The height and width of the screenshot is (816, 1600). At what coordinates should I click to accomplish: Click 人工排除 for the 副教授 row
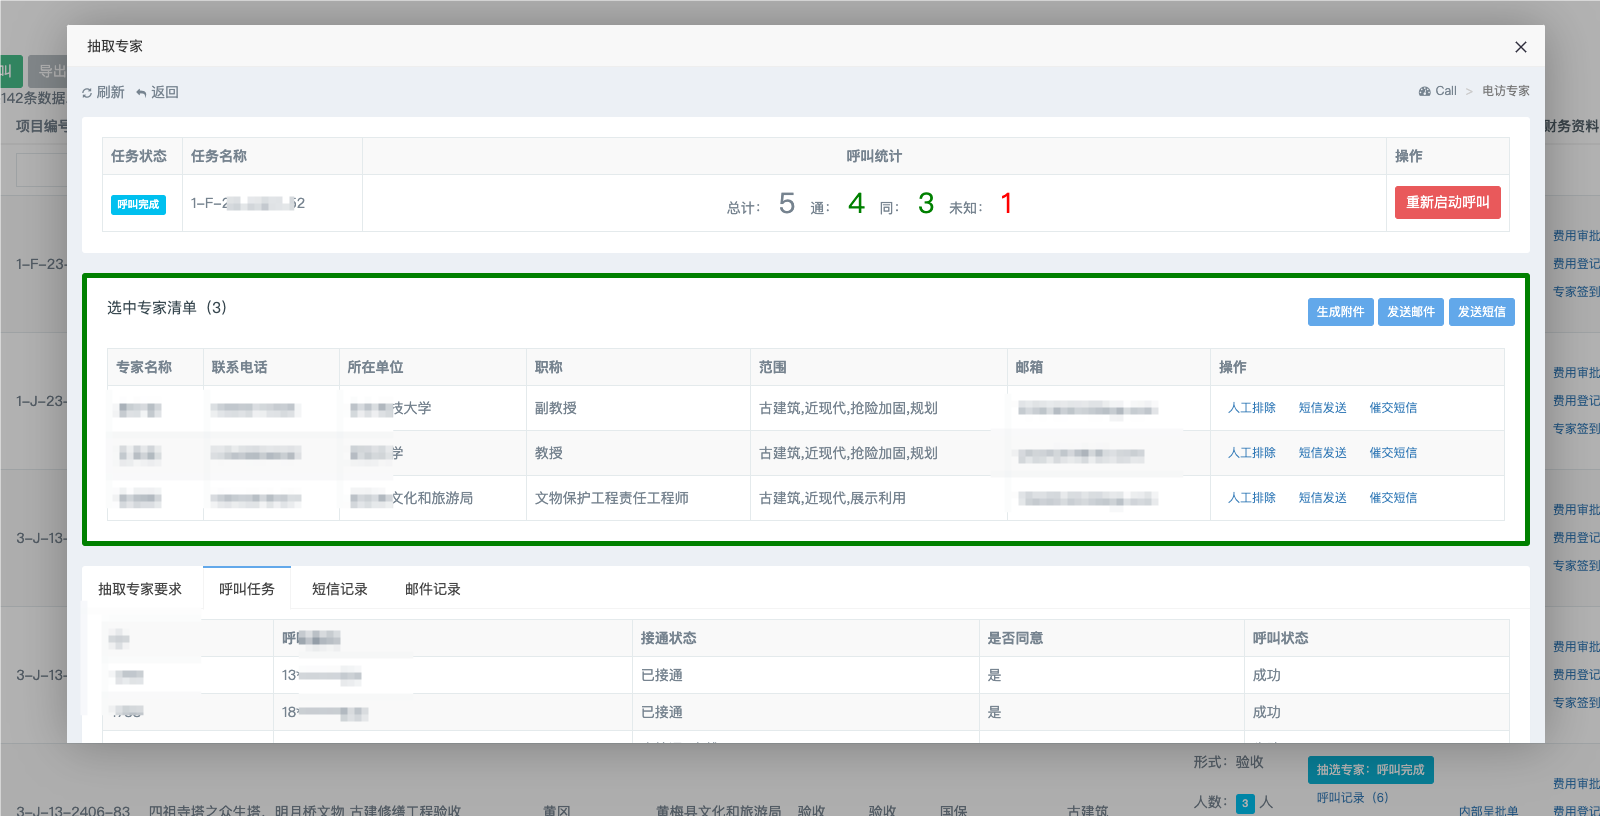click(x=1251, y=408)
